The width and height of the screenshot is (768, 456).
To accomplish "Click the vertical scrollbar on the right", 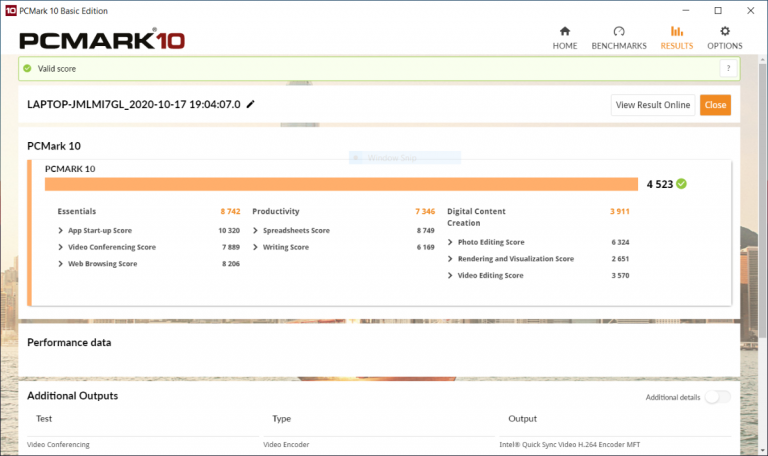I will click(x=763, y=200).
